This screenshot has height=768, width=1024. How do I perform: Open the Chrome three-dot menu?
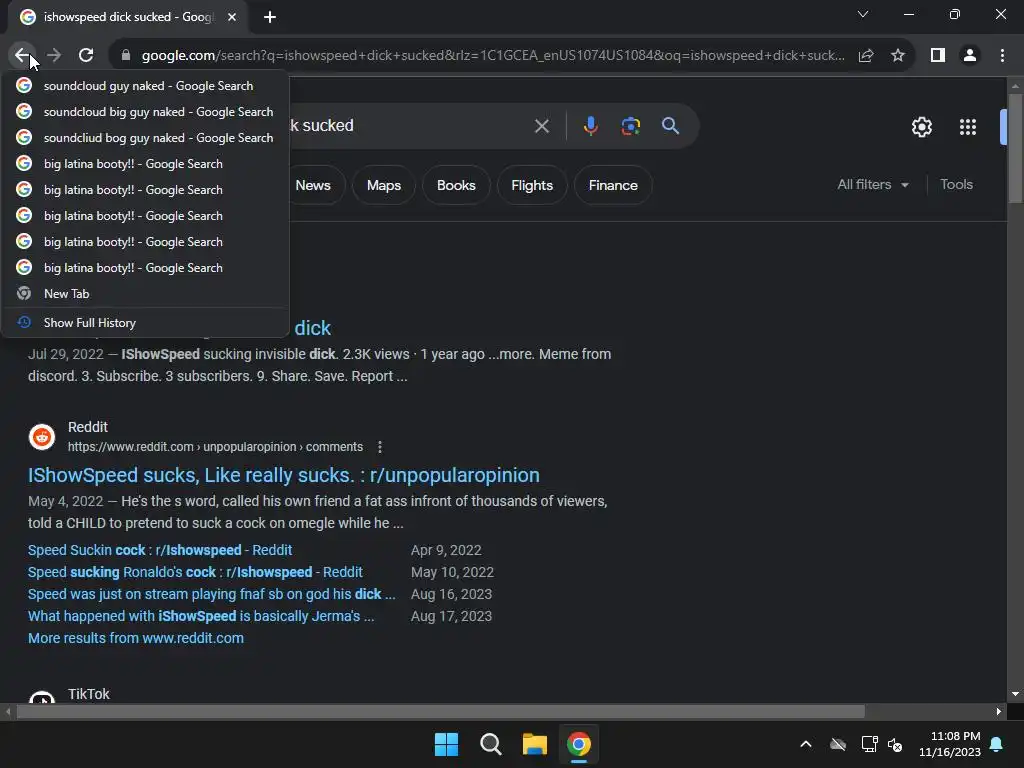[1002, 56]
